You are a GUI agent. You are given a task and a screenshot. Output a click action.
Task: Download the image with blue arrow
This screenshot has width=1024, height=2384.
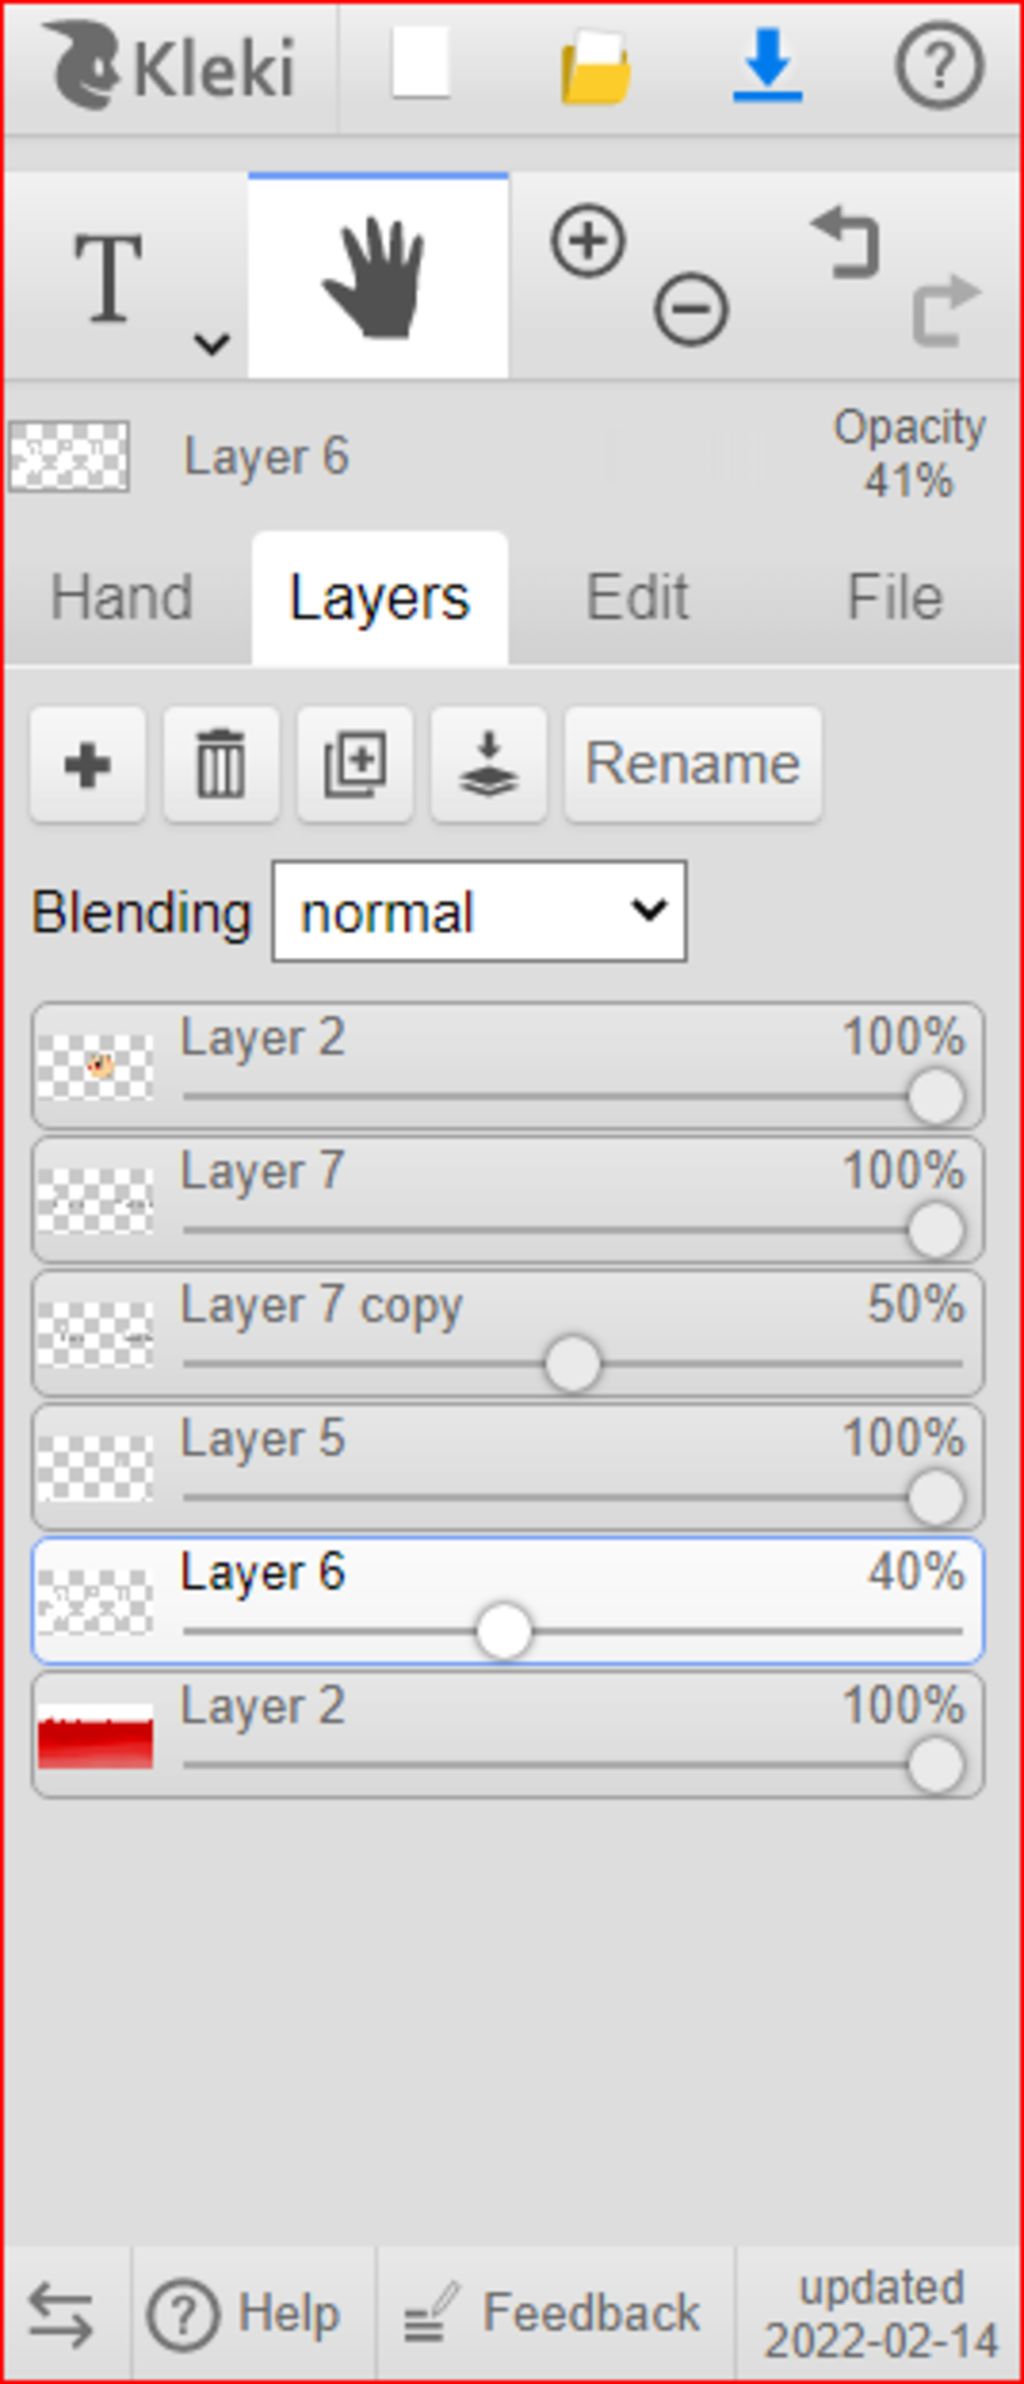point(767,66)
